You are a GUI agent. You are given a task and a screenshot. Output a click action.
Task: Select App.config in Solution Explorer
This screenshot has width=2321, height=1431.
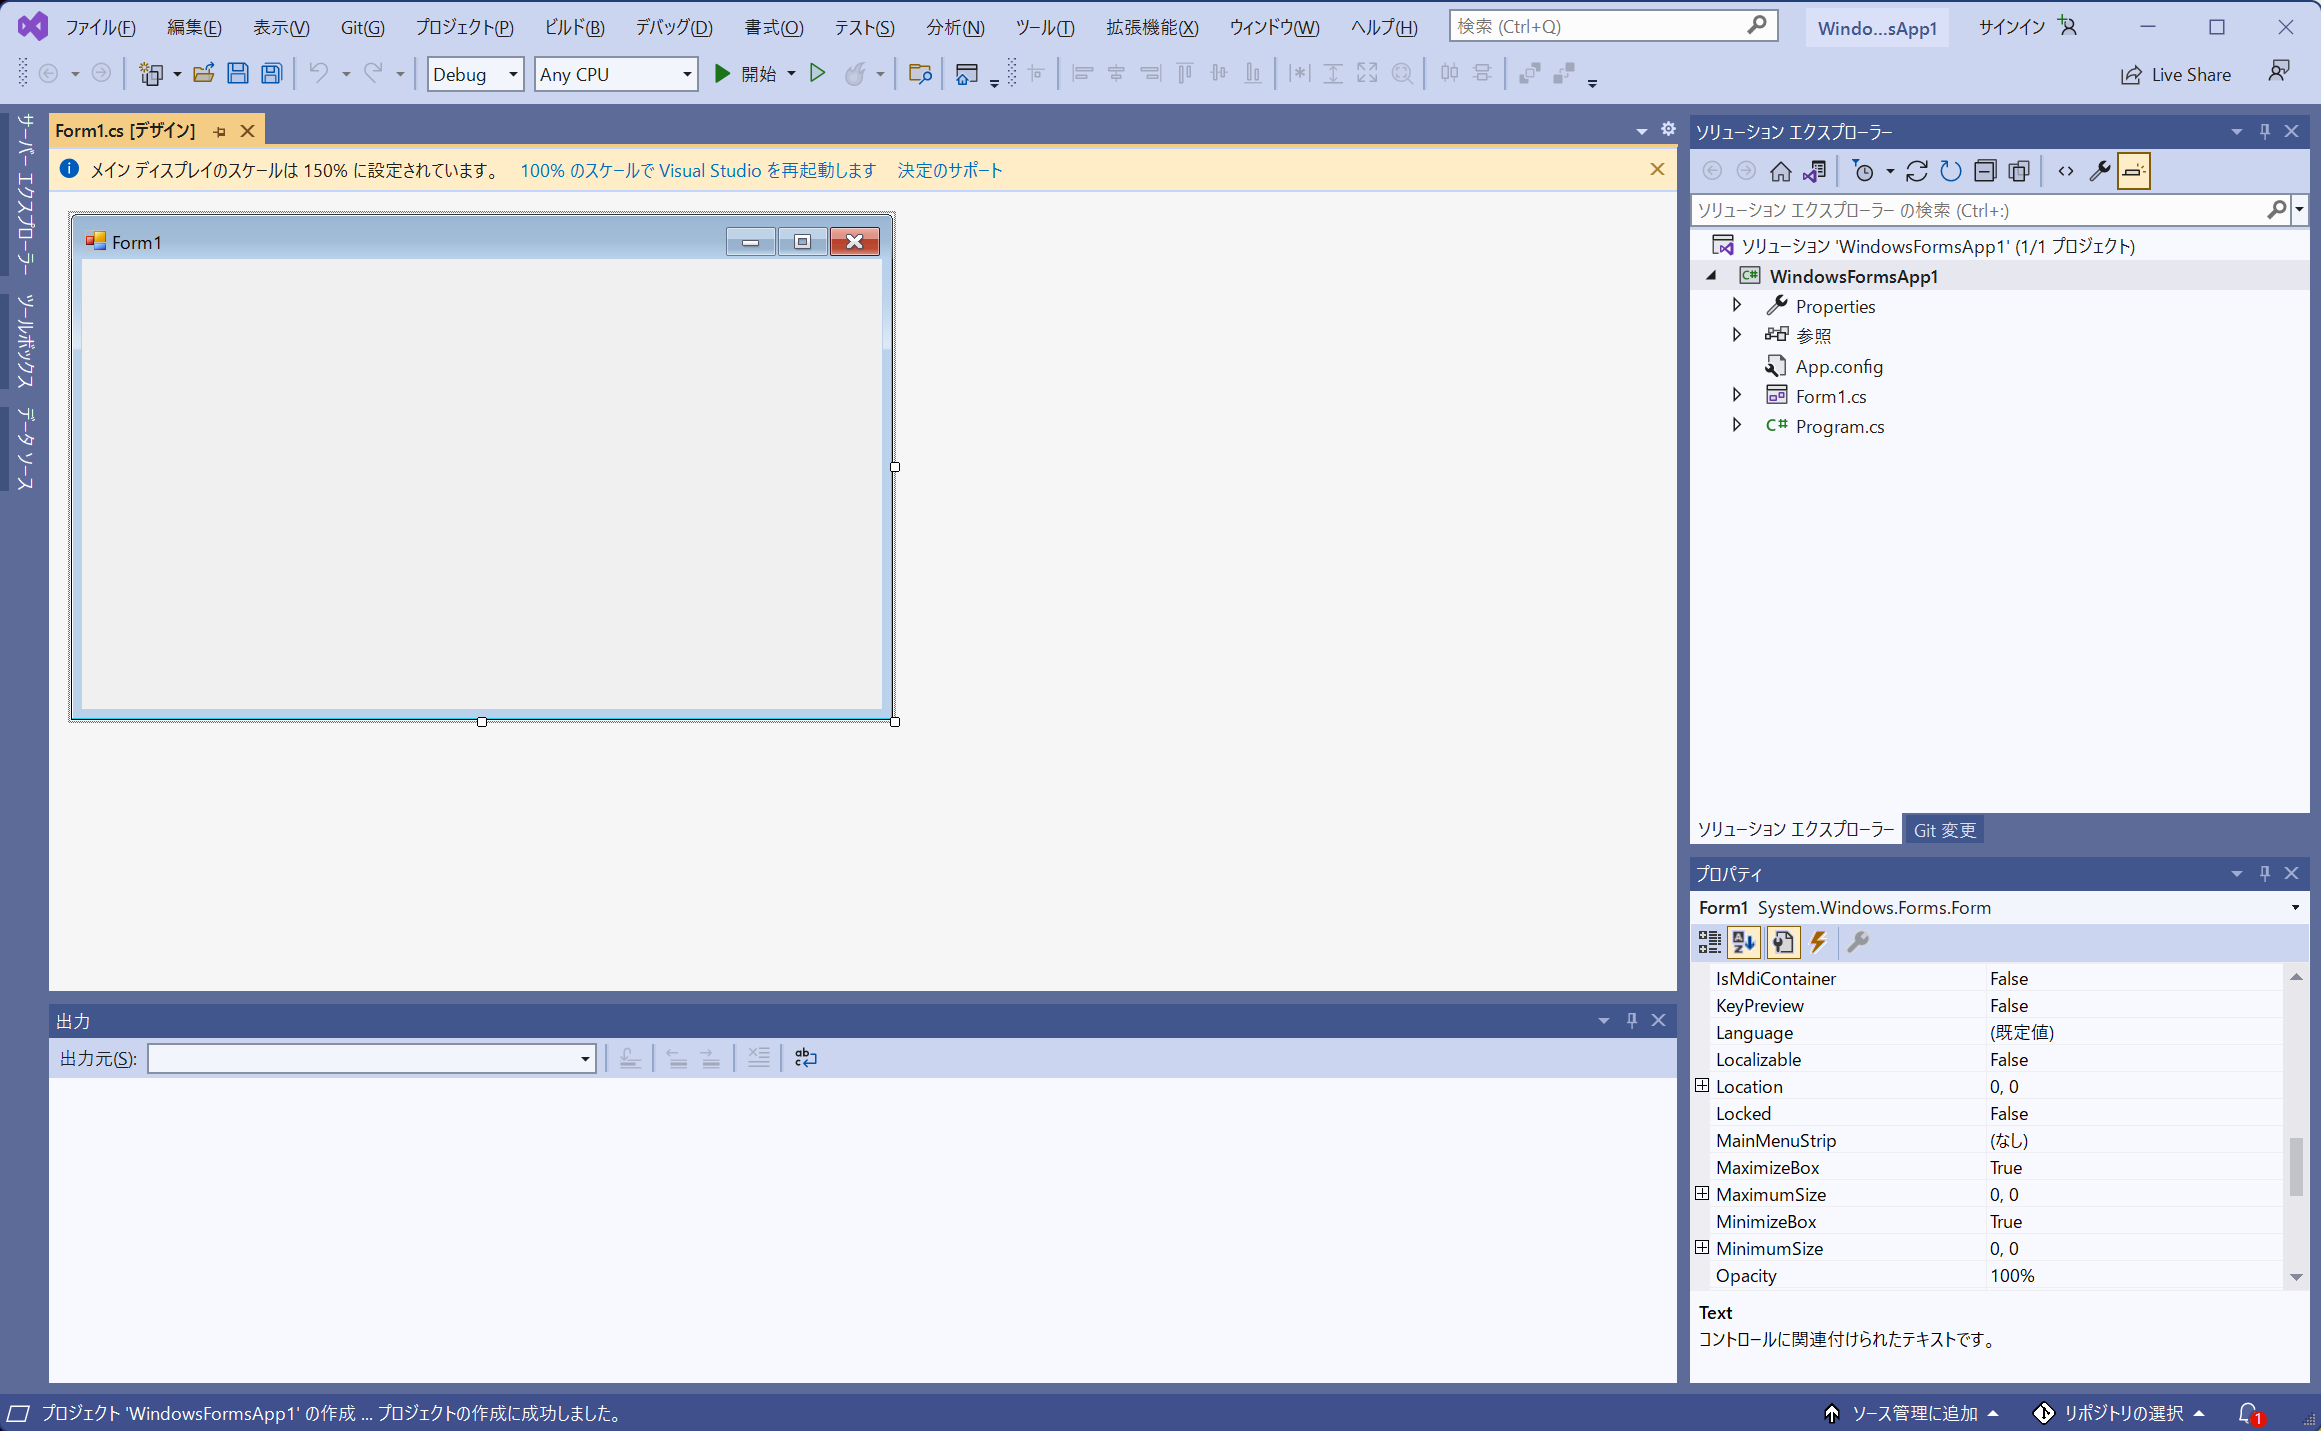[x=1838, y=366]
